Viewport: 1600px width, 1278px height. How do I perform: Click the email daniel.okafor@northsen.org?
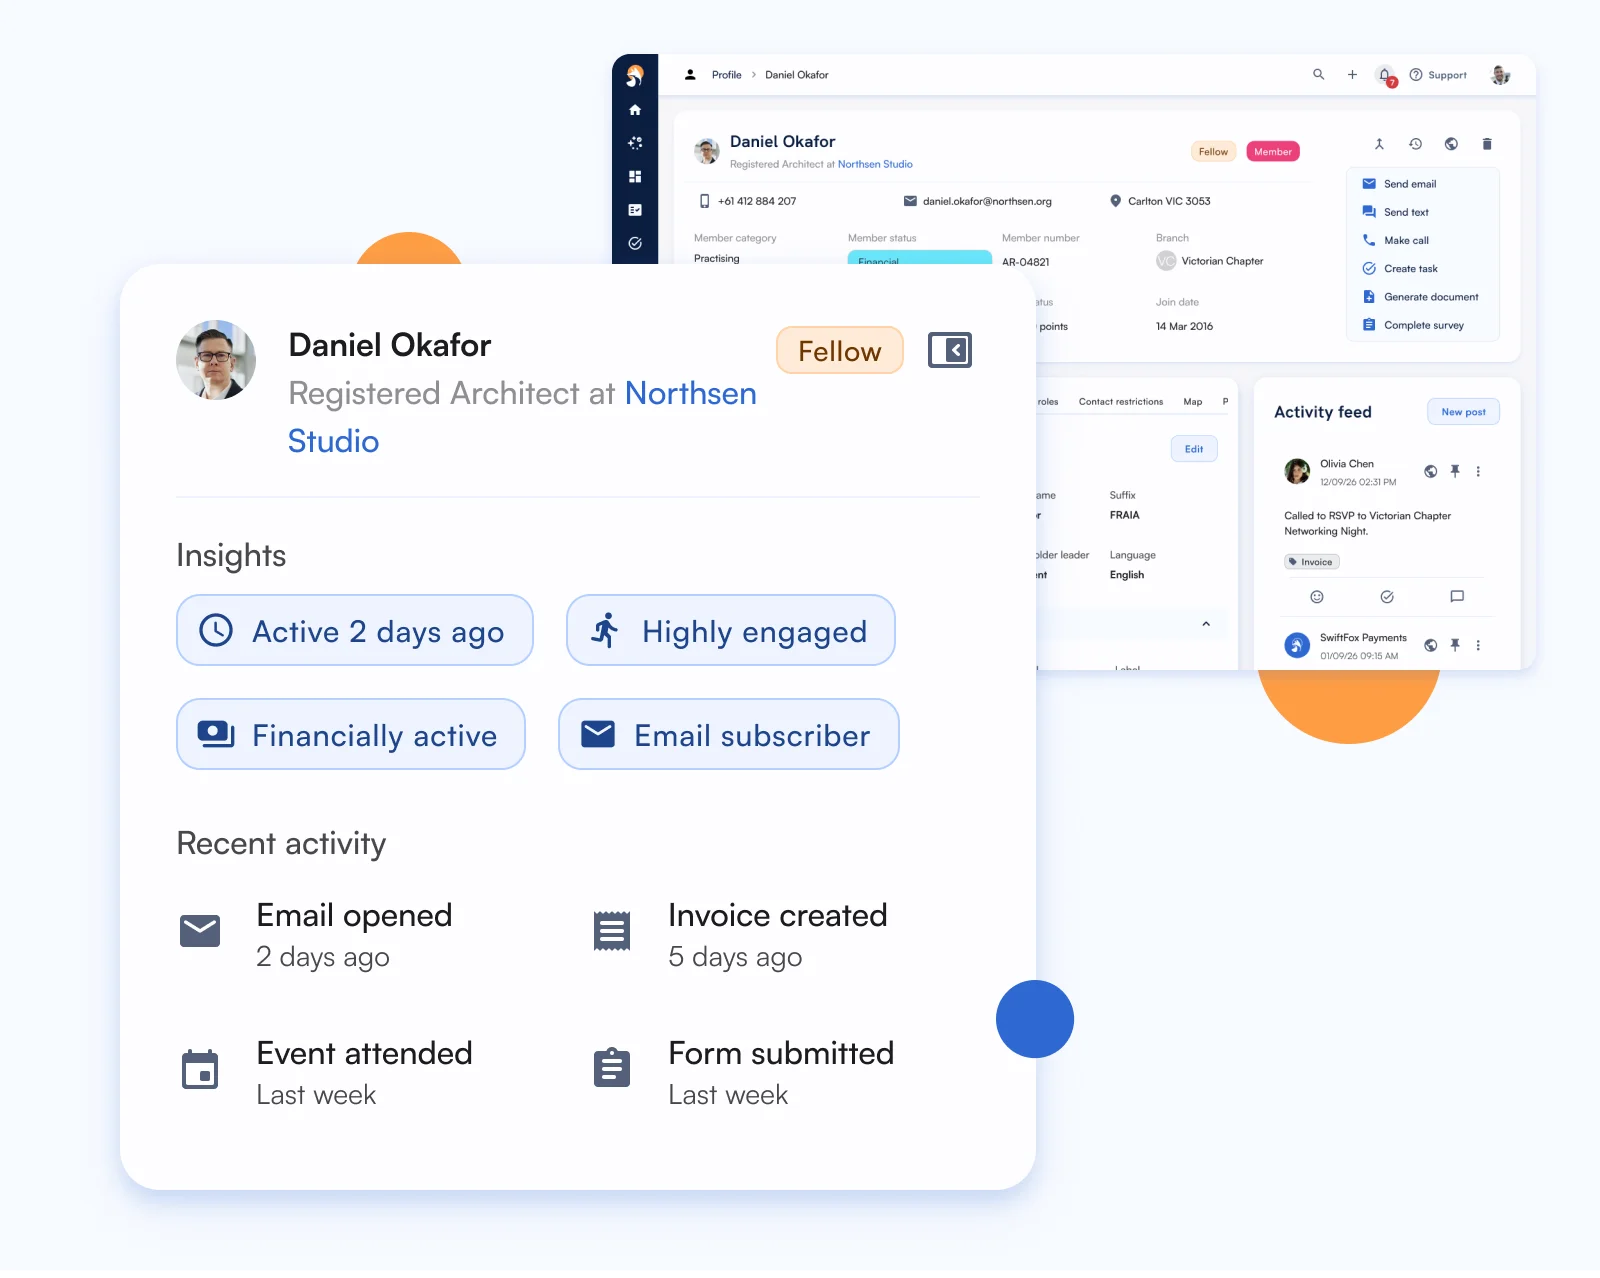(987, 201)
